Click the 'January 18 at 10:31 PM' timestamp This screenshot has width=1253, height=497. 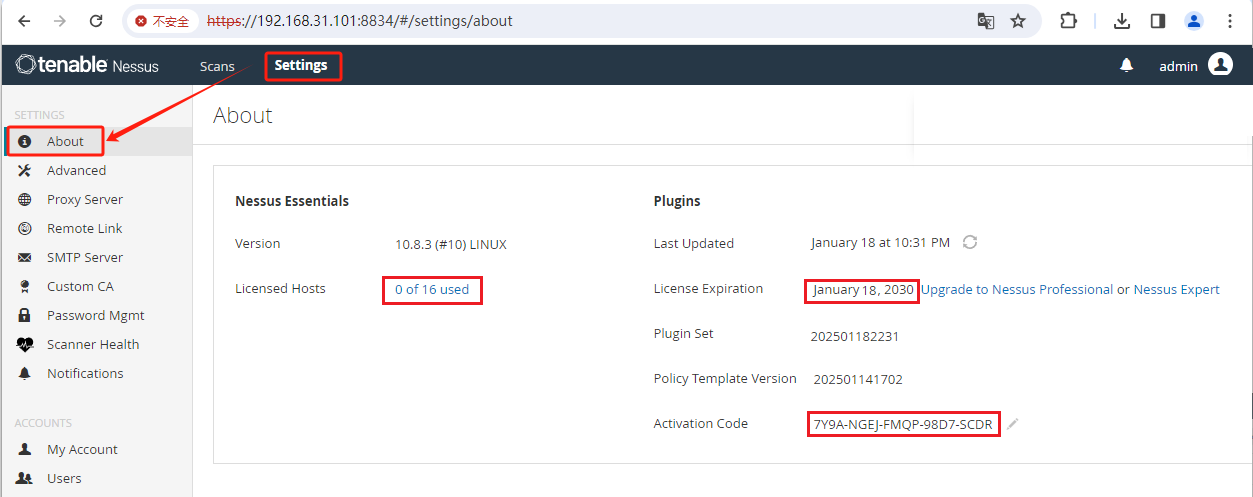tap(880, 242)
